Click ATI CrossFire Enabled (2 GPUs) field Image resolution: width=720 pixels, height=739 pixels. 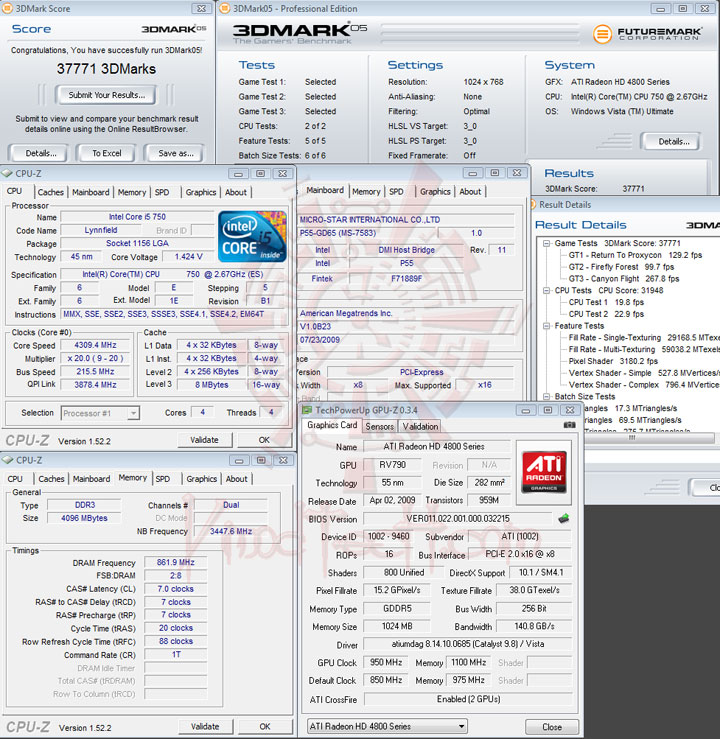coord(468,699)
